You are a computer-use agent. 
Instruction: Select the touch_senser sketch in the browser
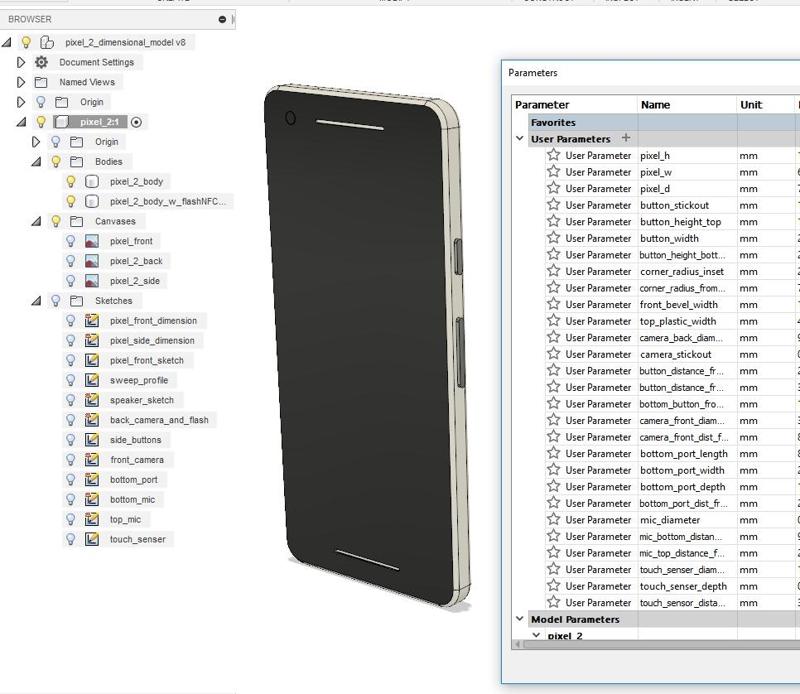(138, 539)
